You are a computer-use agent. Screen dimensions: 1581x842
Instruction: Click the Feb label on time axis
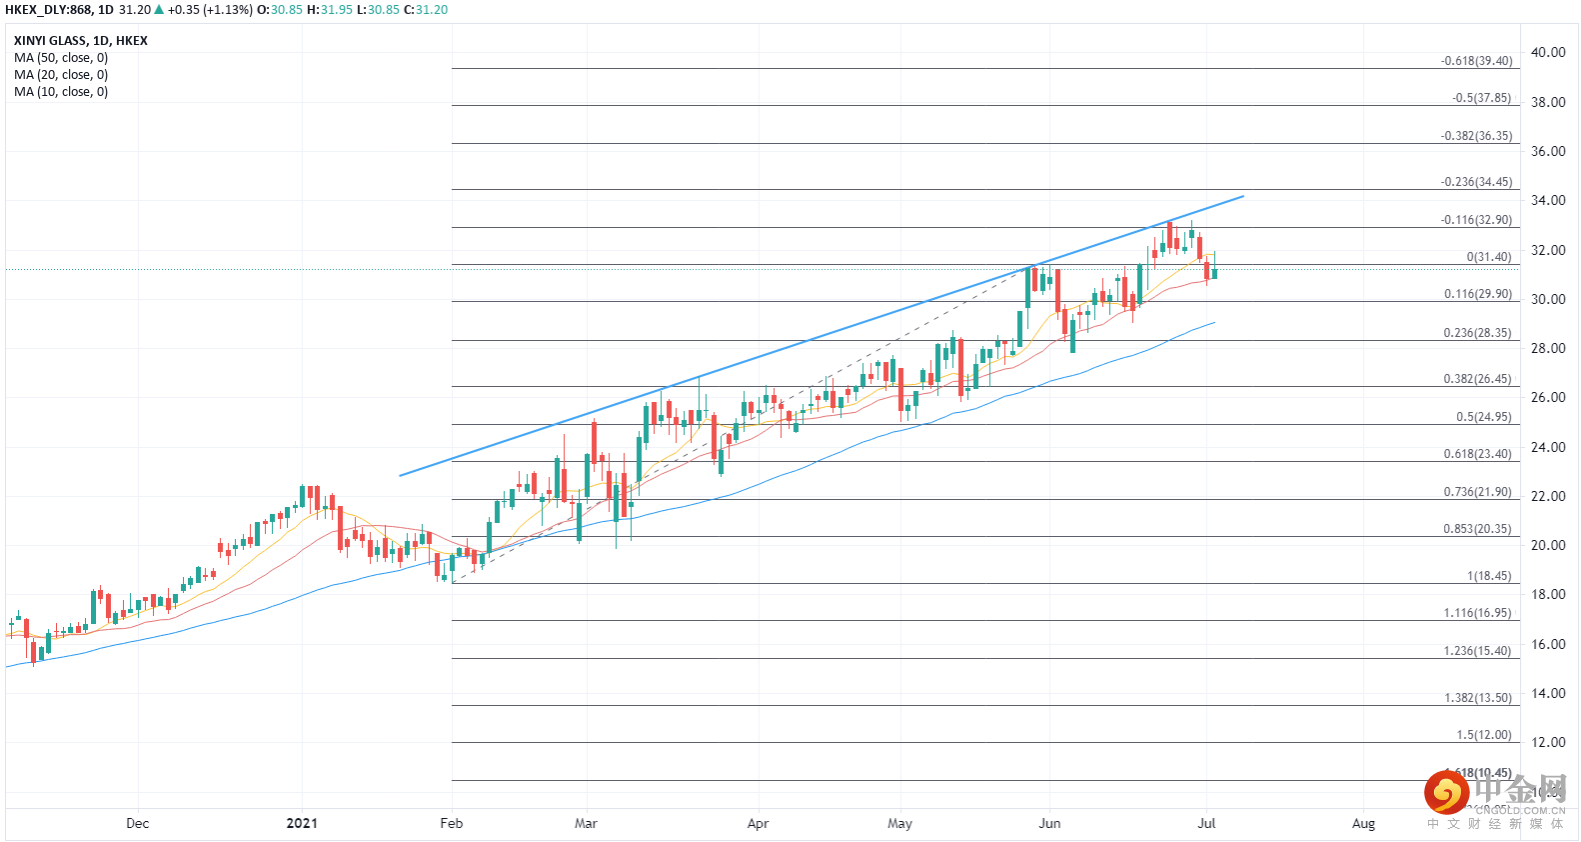coord(452,824)
